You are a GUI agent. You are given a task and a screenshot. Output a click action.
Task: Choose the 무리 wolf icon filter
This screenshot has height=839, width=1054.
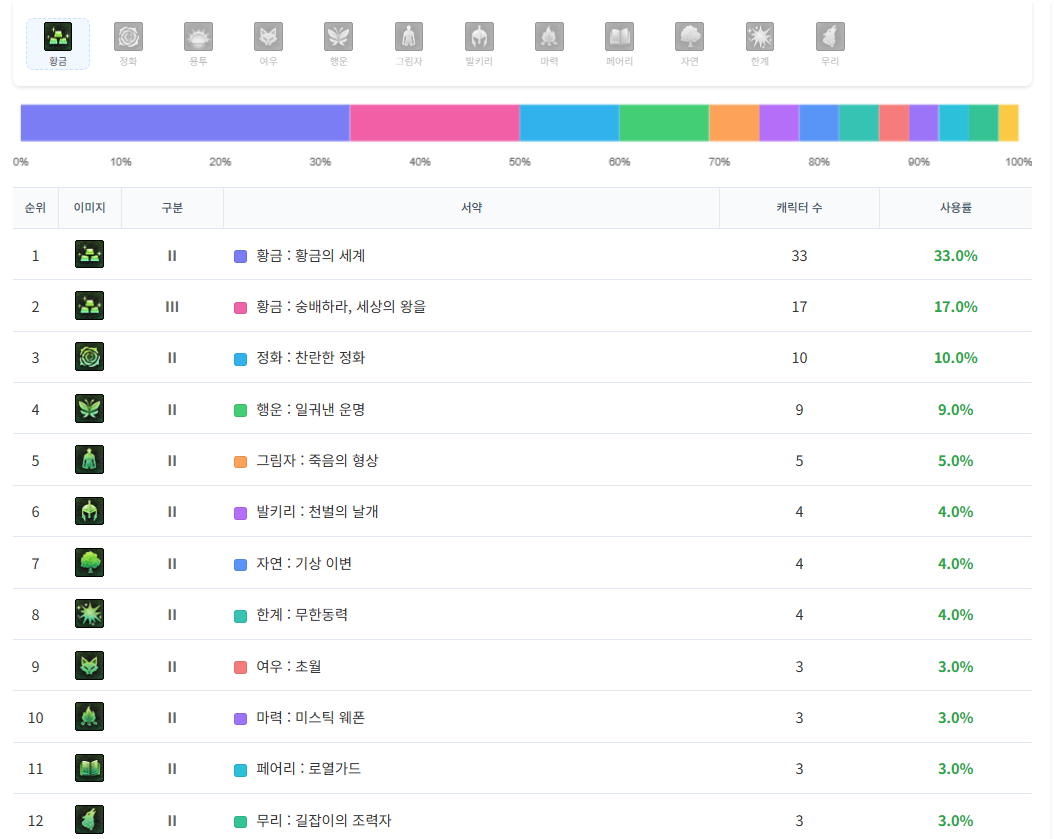[830, 38]
